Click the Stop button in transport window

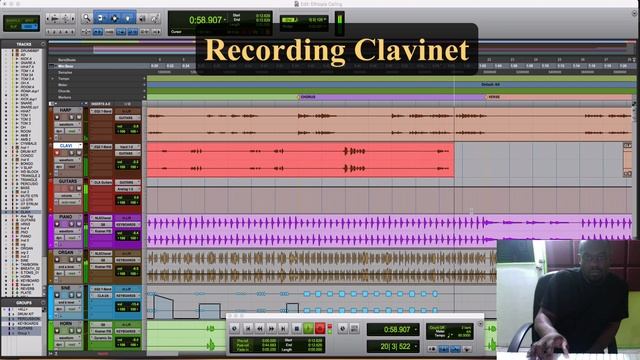coord(297,328)
